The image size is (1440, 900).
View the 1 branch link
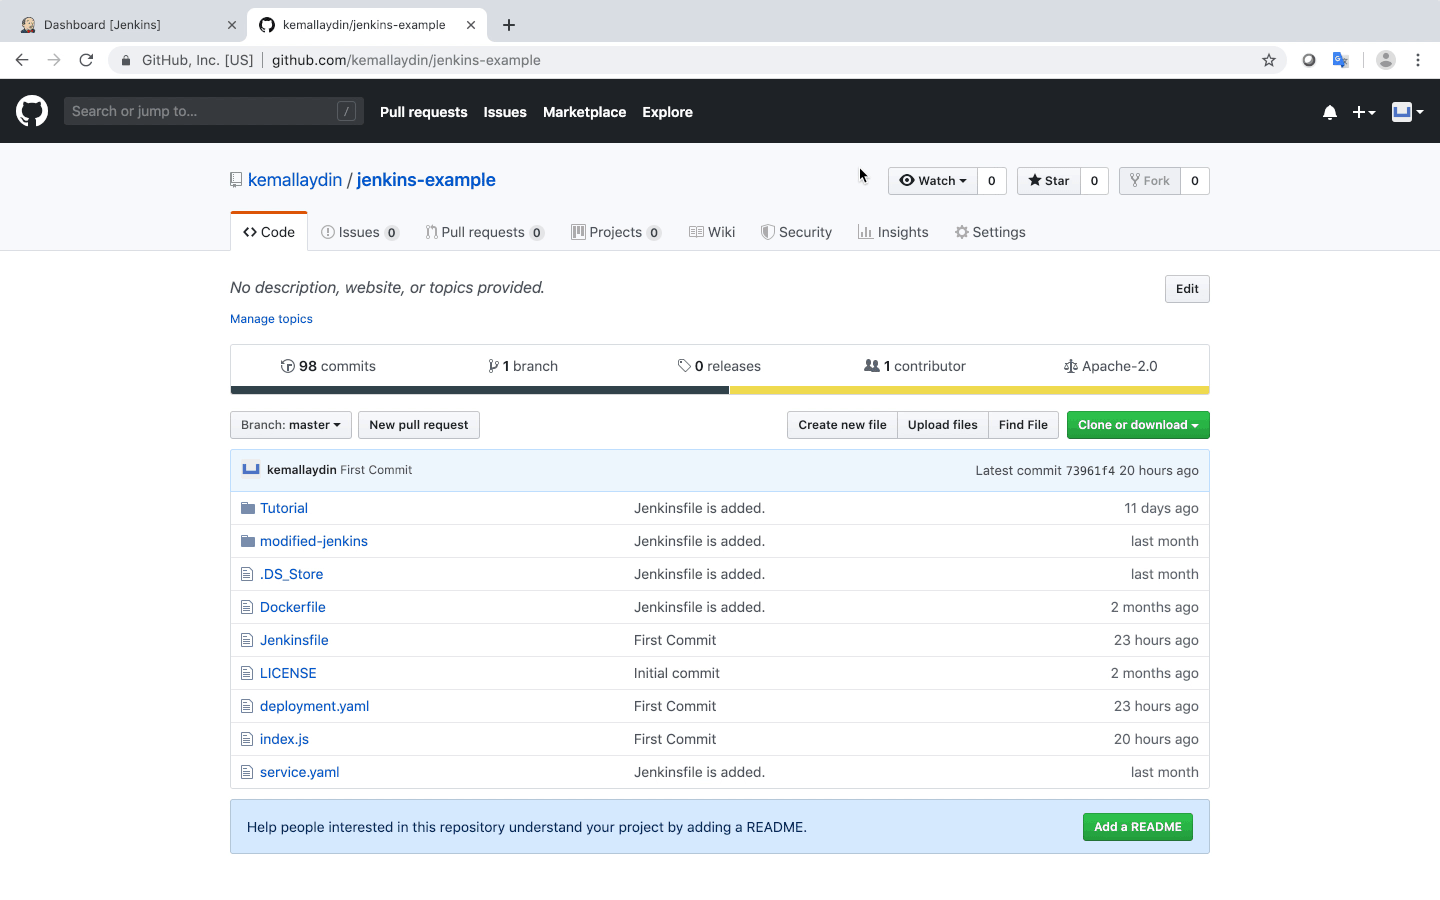tap(523, 366)
